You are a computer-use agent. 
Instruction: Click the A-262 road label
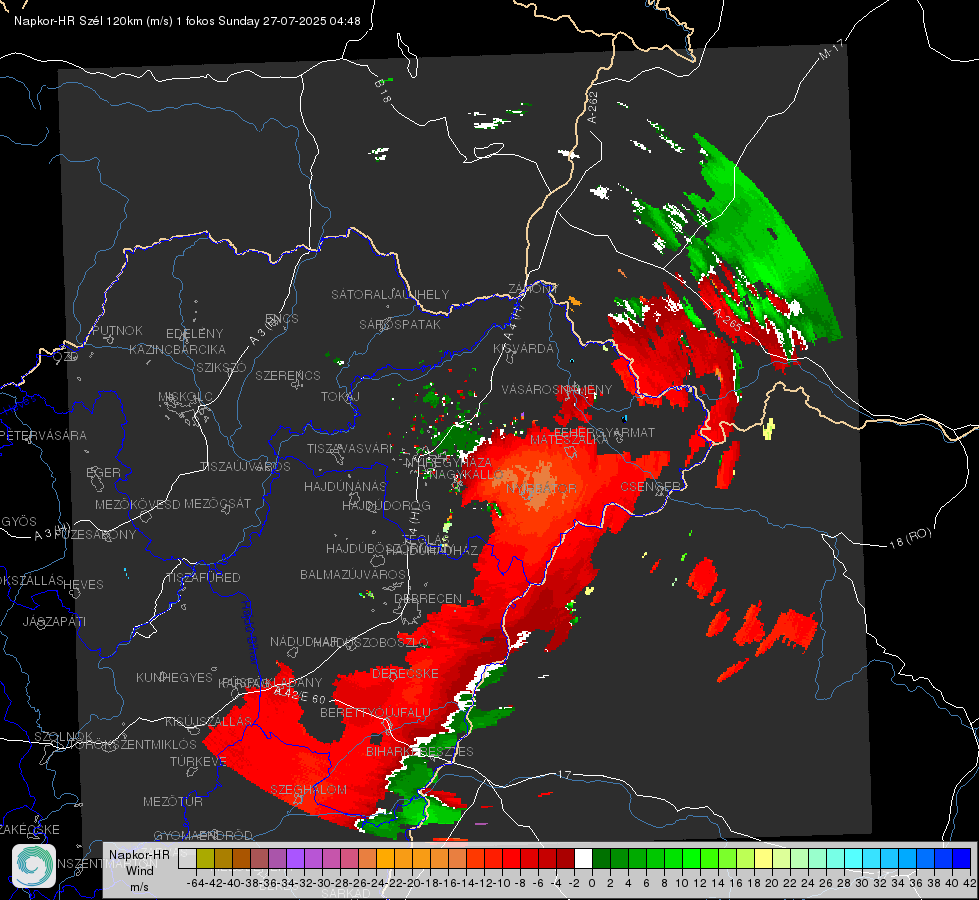click(x=593, y=107)
